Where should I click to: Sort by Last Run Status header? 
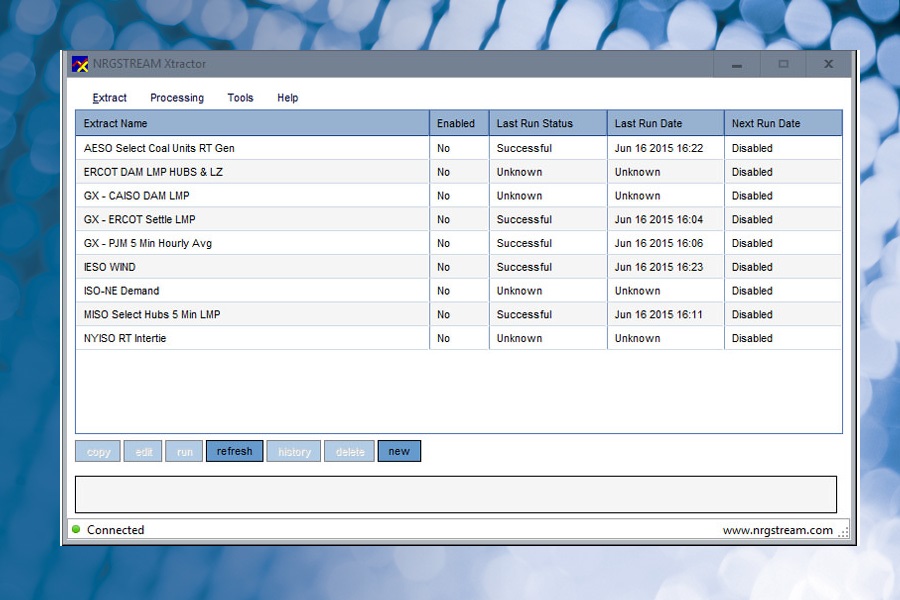tap(548, 123)
